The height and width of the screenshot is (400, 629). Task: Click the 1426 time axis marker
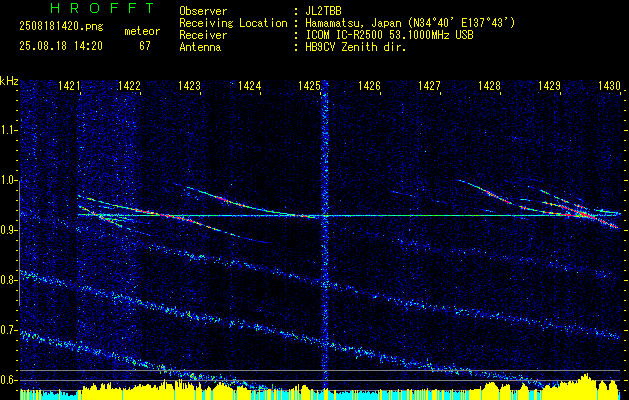pyautogui.click(x=369, y=85)
